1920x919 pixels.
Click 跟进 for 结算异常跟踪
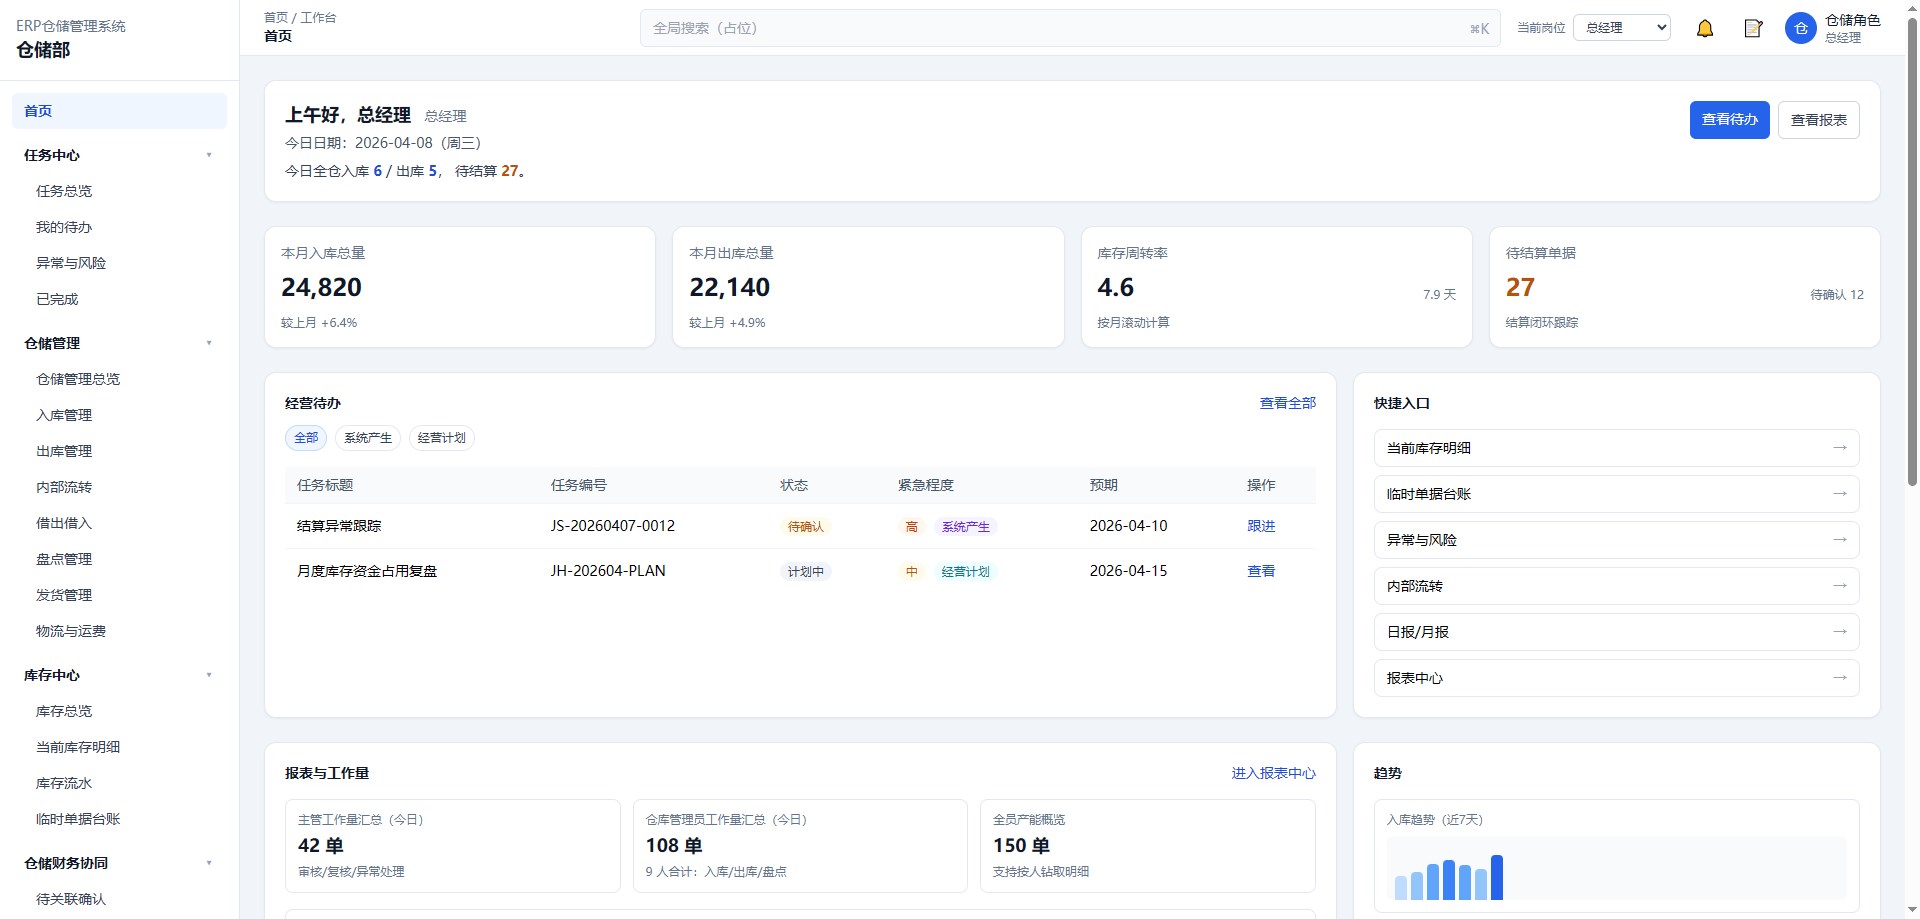(1261, 526)
